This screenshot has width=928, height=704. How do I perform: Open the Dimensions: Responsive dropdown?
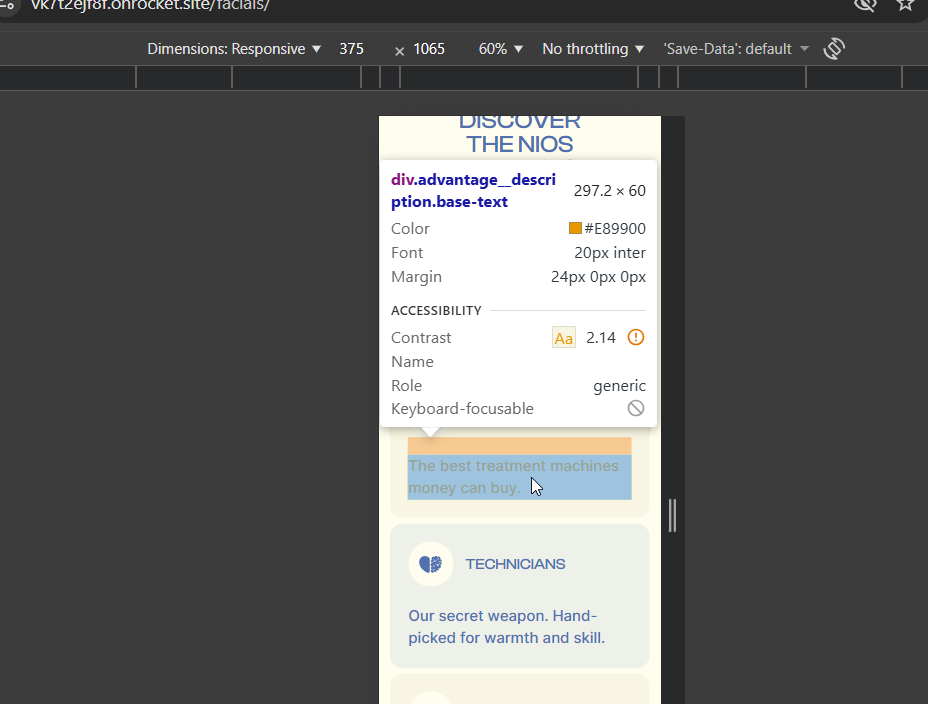234,49
